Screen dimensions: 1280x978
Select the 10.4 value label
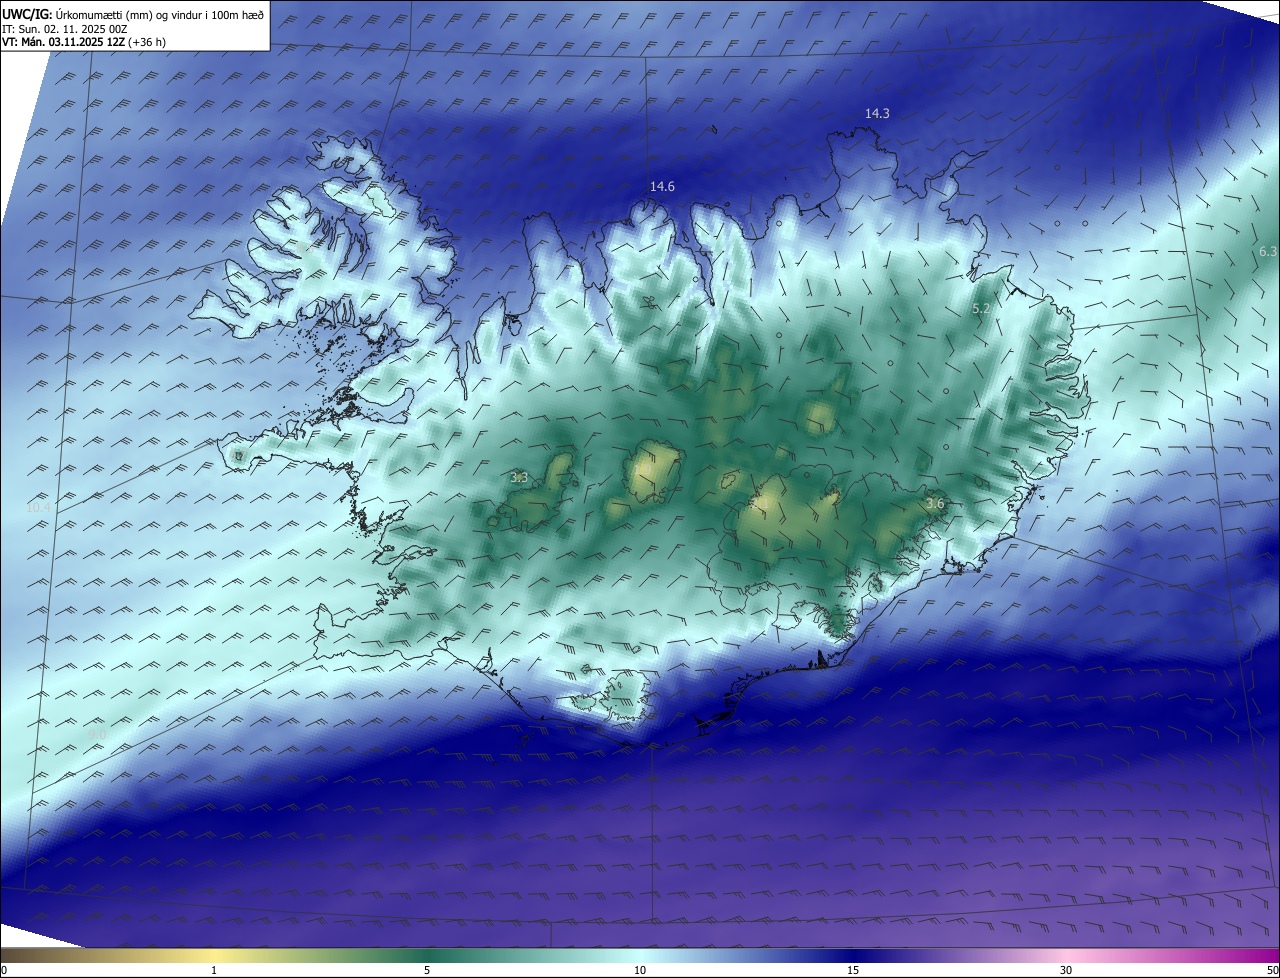[x=38, y=508]
